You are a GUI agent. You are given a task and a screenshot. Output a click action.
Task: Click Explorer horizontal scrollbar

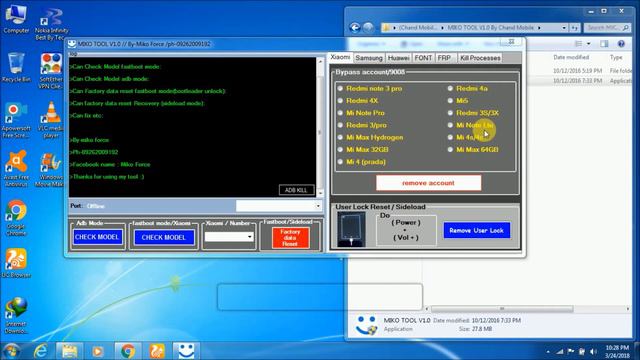(x=502, y=309)
